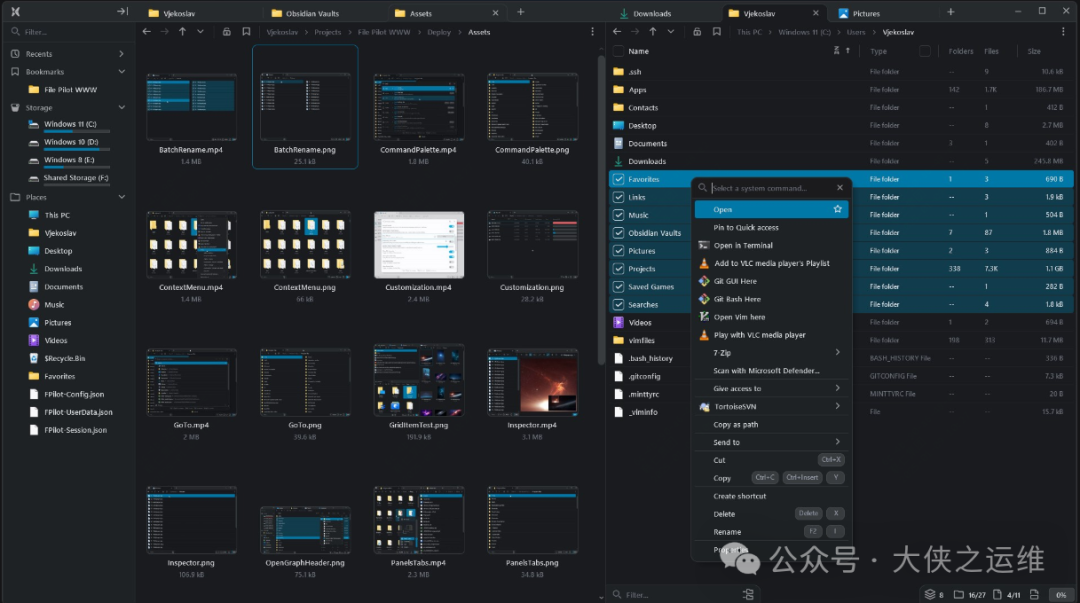Viewport: 1080px width, 603px height.
Task: Uncheck the Obsidian Vaults folder checkbox
Action: (x=619, y=233)
